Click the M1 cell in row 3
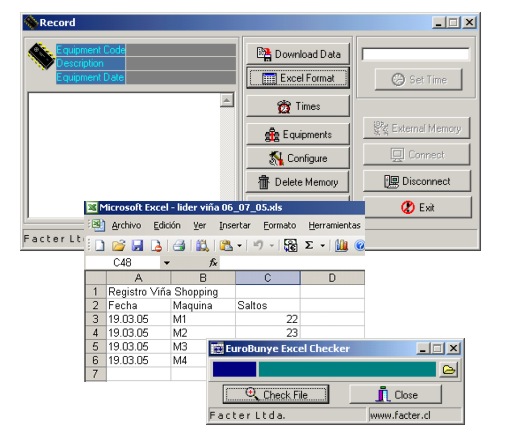508x446 pixels. 203,319
